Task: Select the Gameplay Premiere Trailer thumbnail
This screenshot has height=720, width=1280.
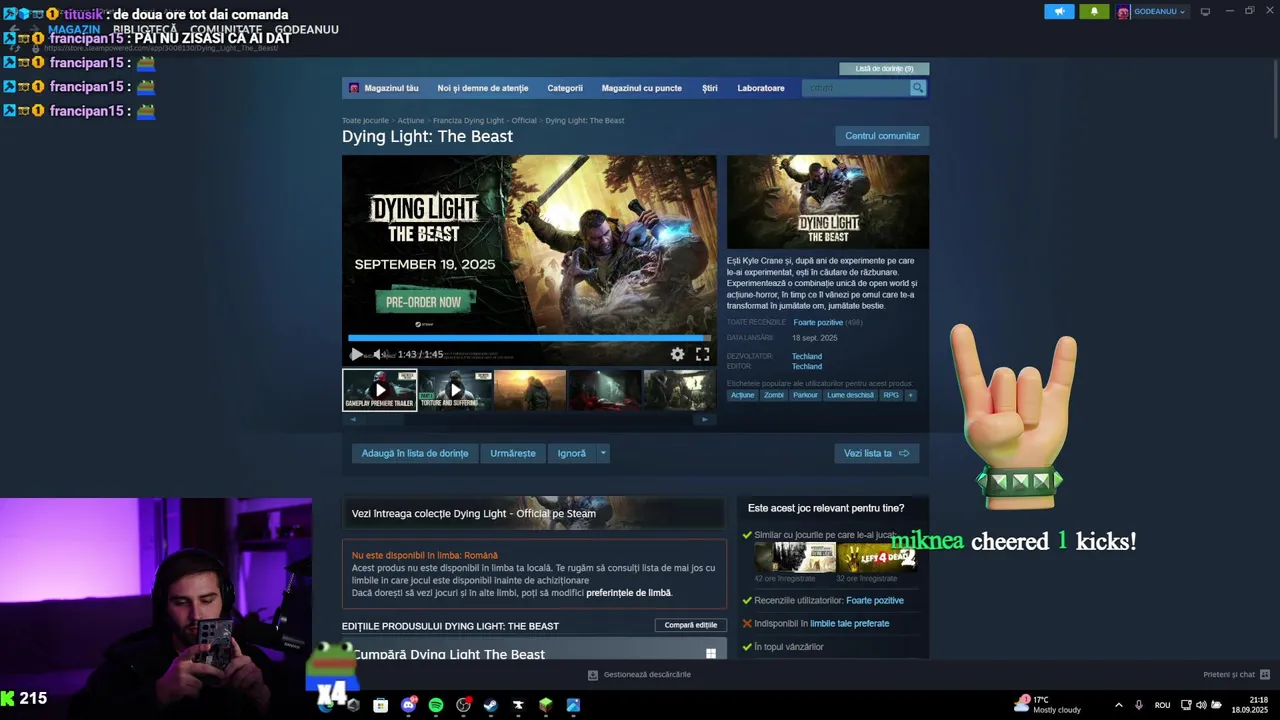Action: click(x=380, y=390)
